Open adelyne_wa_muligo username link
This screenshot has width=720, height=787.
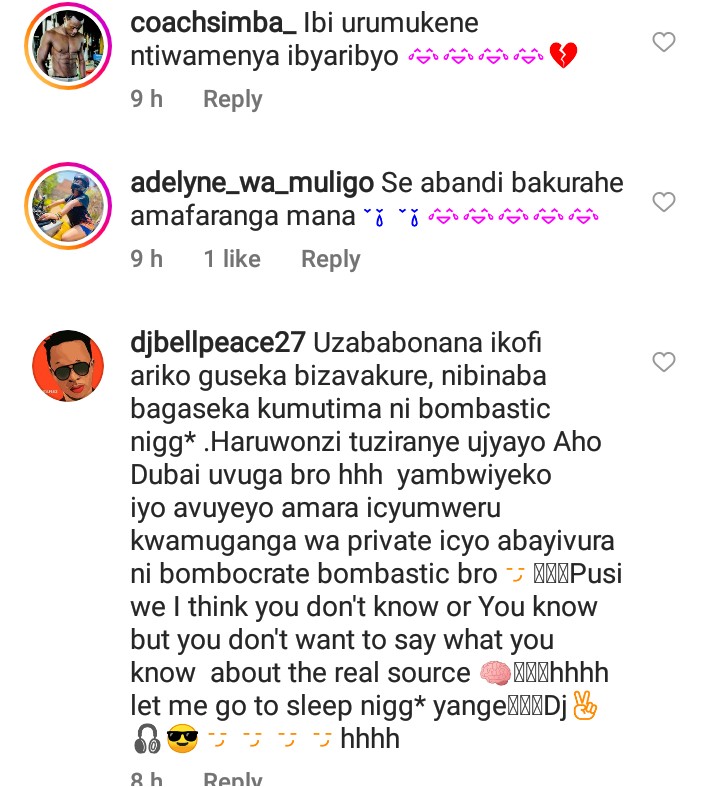pyautogui.click(x=252, y=183)
